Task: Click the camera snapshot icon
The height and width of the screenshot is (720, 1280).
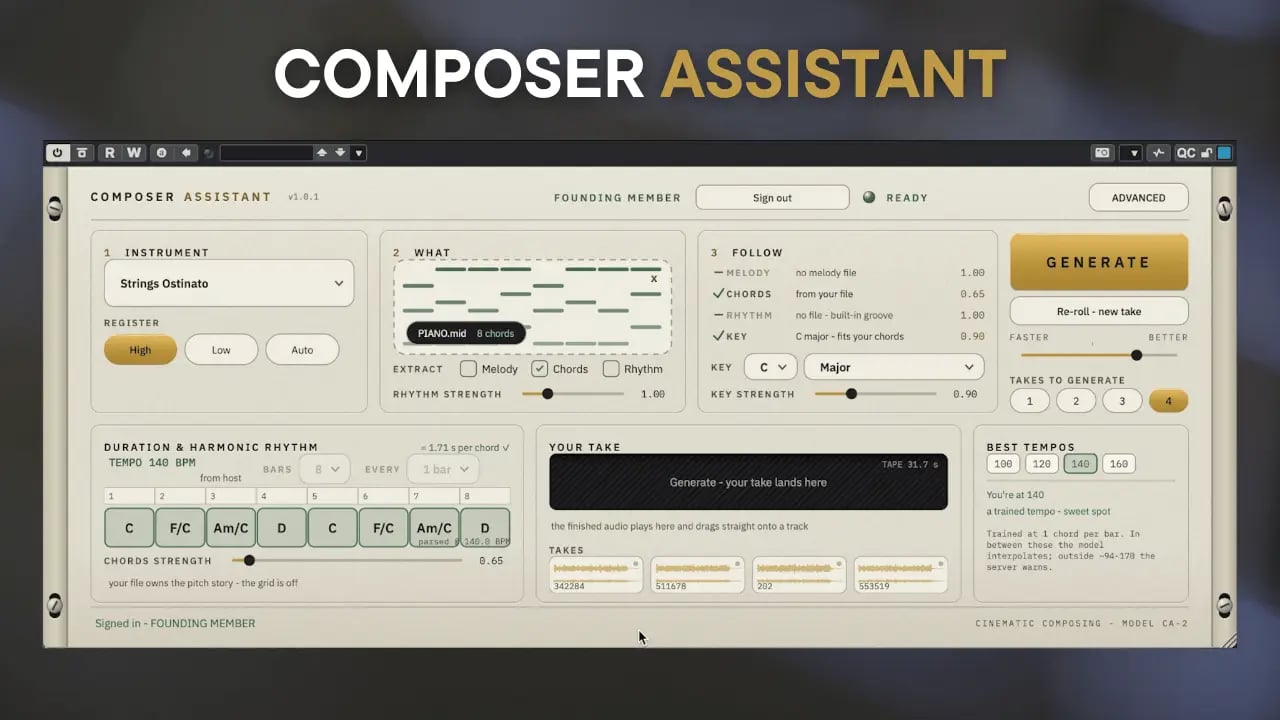Action: tap(1102, 153)
